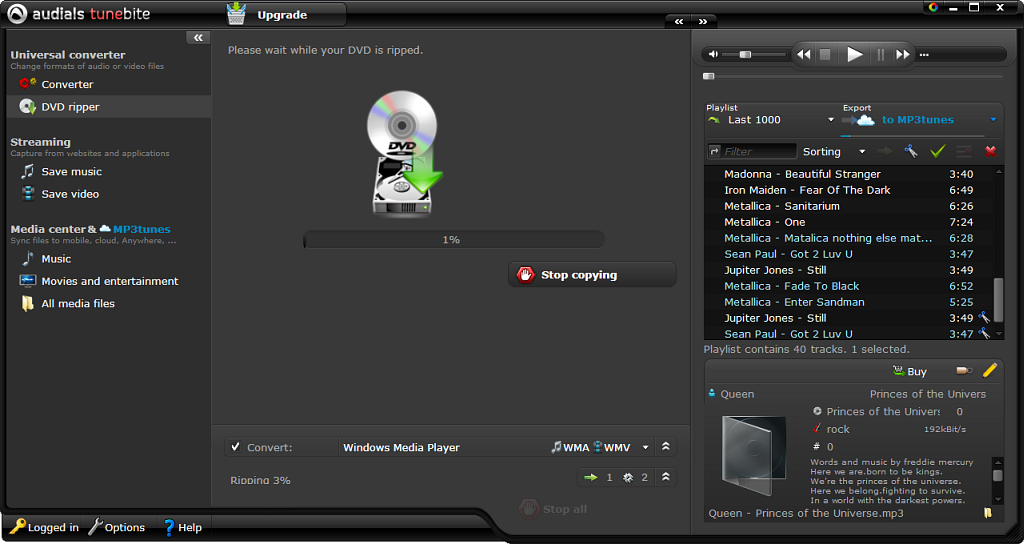This screenshot has width=1024, height=544.
Task: Click the MP3tunes cloud link in sidebar
Action: [135, 229]
